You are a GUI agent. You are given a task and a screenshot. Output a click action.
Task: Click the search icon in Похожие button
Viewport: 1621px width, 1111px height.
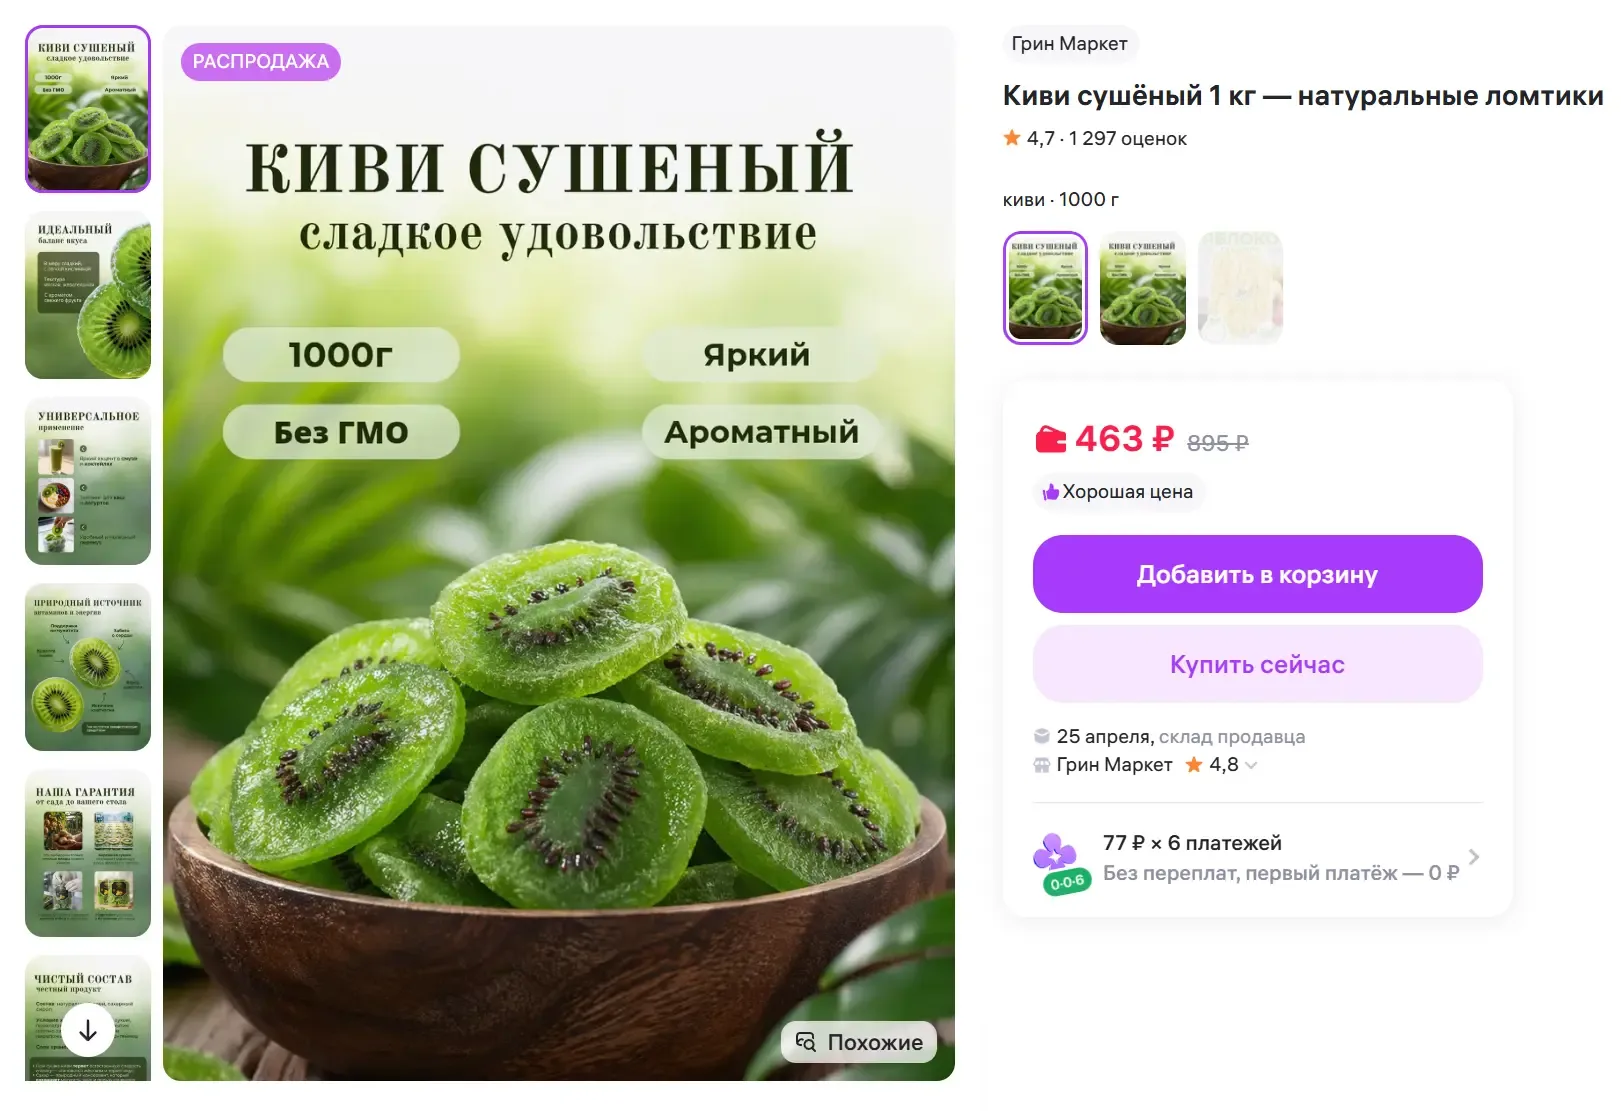tap(806, 1042)
